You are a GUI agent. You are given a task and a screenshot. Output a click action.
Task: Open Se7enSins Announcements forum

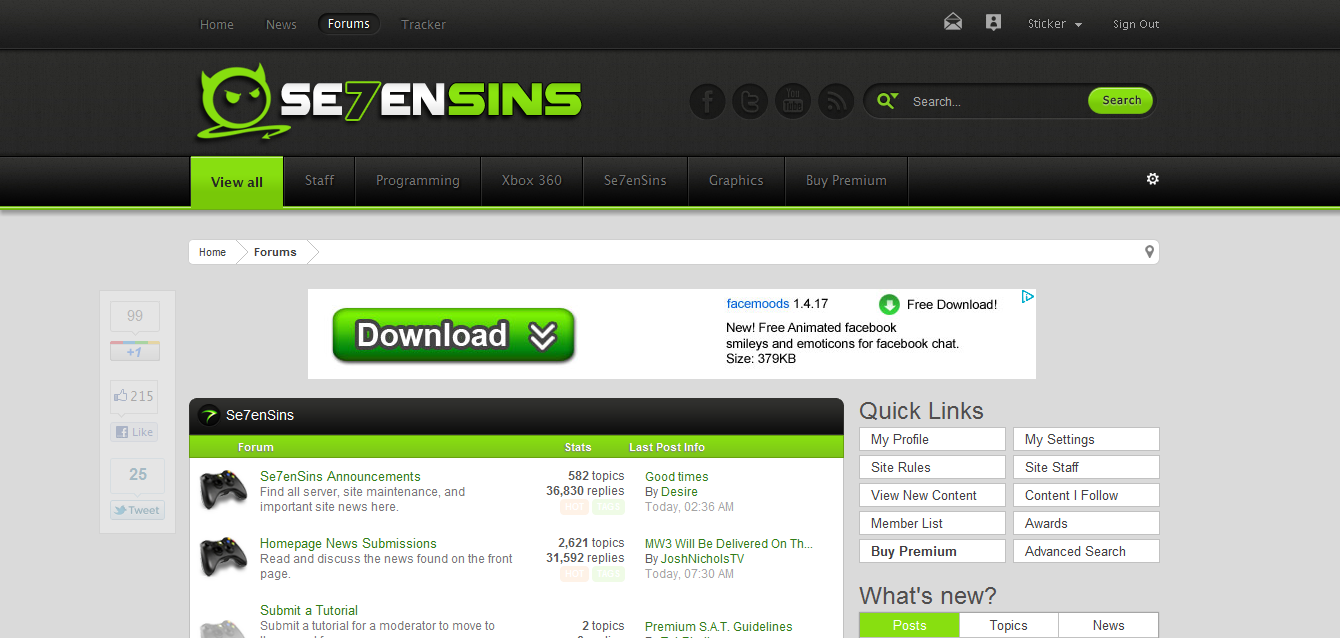click(340, 477)
